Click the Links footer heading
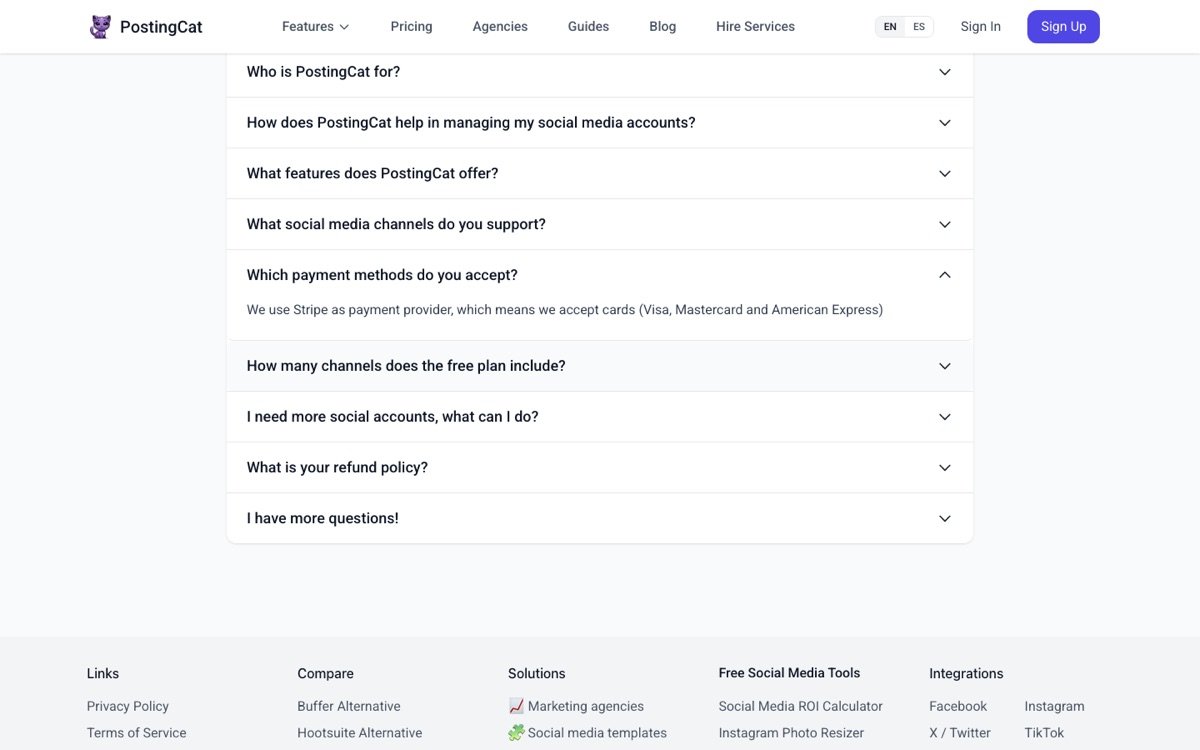 coord(103,674)
